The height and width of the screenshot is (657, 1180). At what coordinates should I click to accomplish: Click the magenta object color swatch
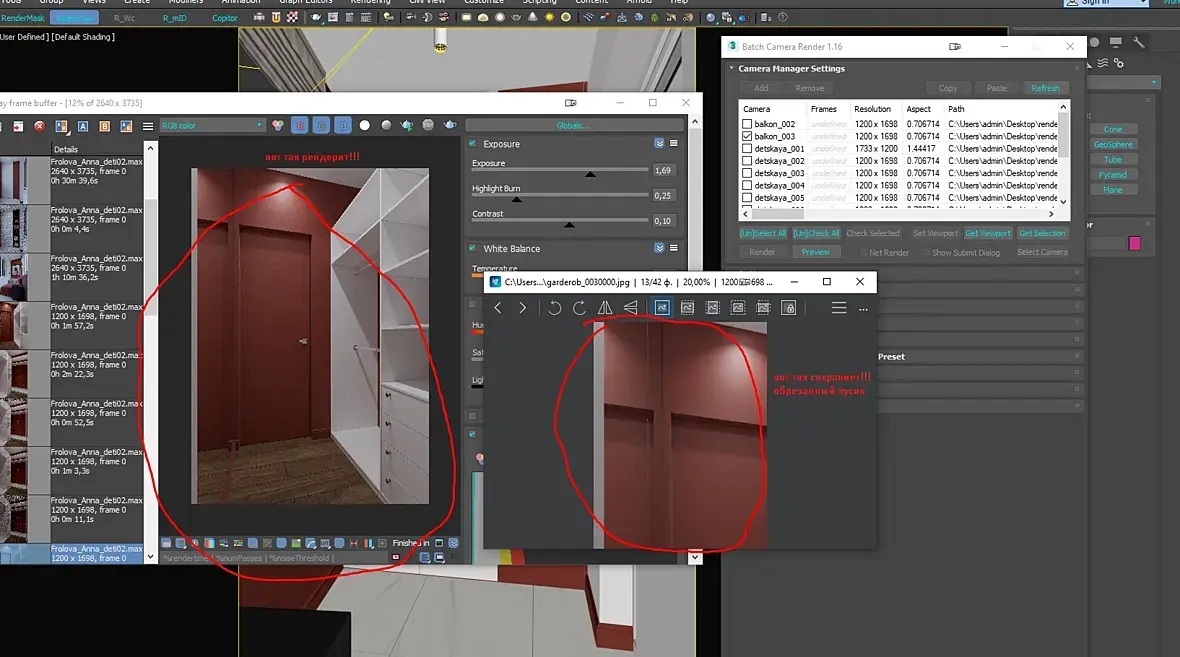pyautogui.click(x=1135, y=243)
